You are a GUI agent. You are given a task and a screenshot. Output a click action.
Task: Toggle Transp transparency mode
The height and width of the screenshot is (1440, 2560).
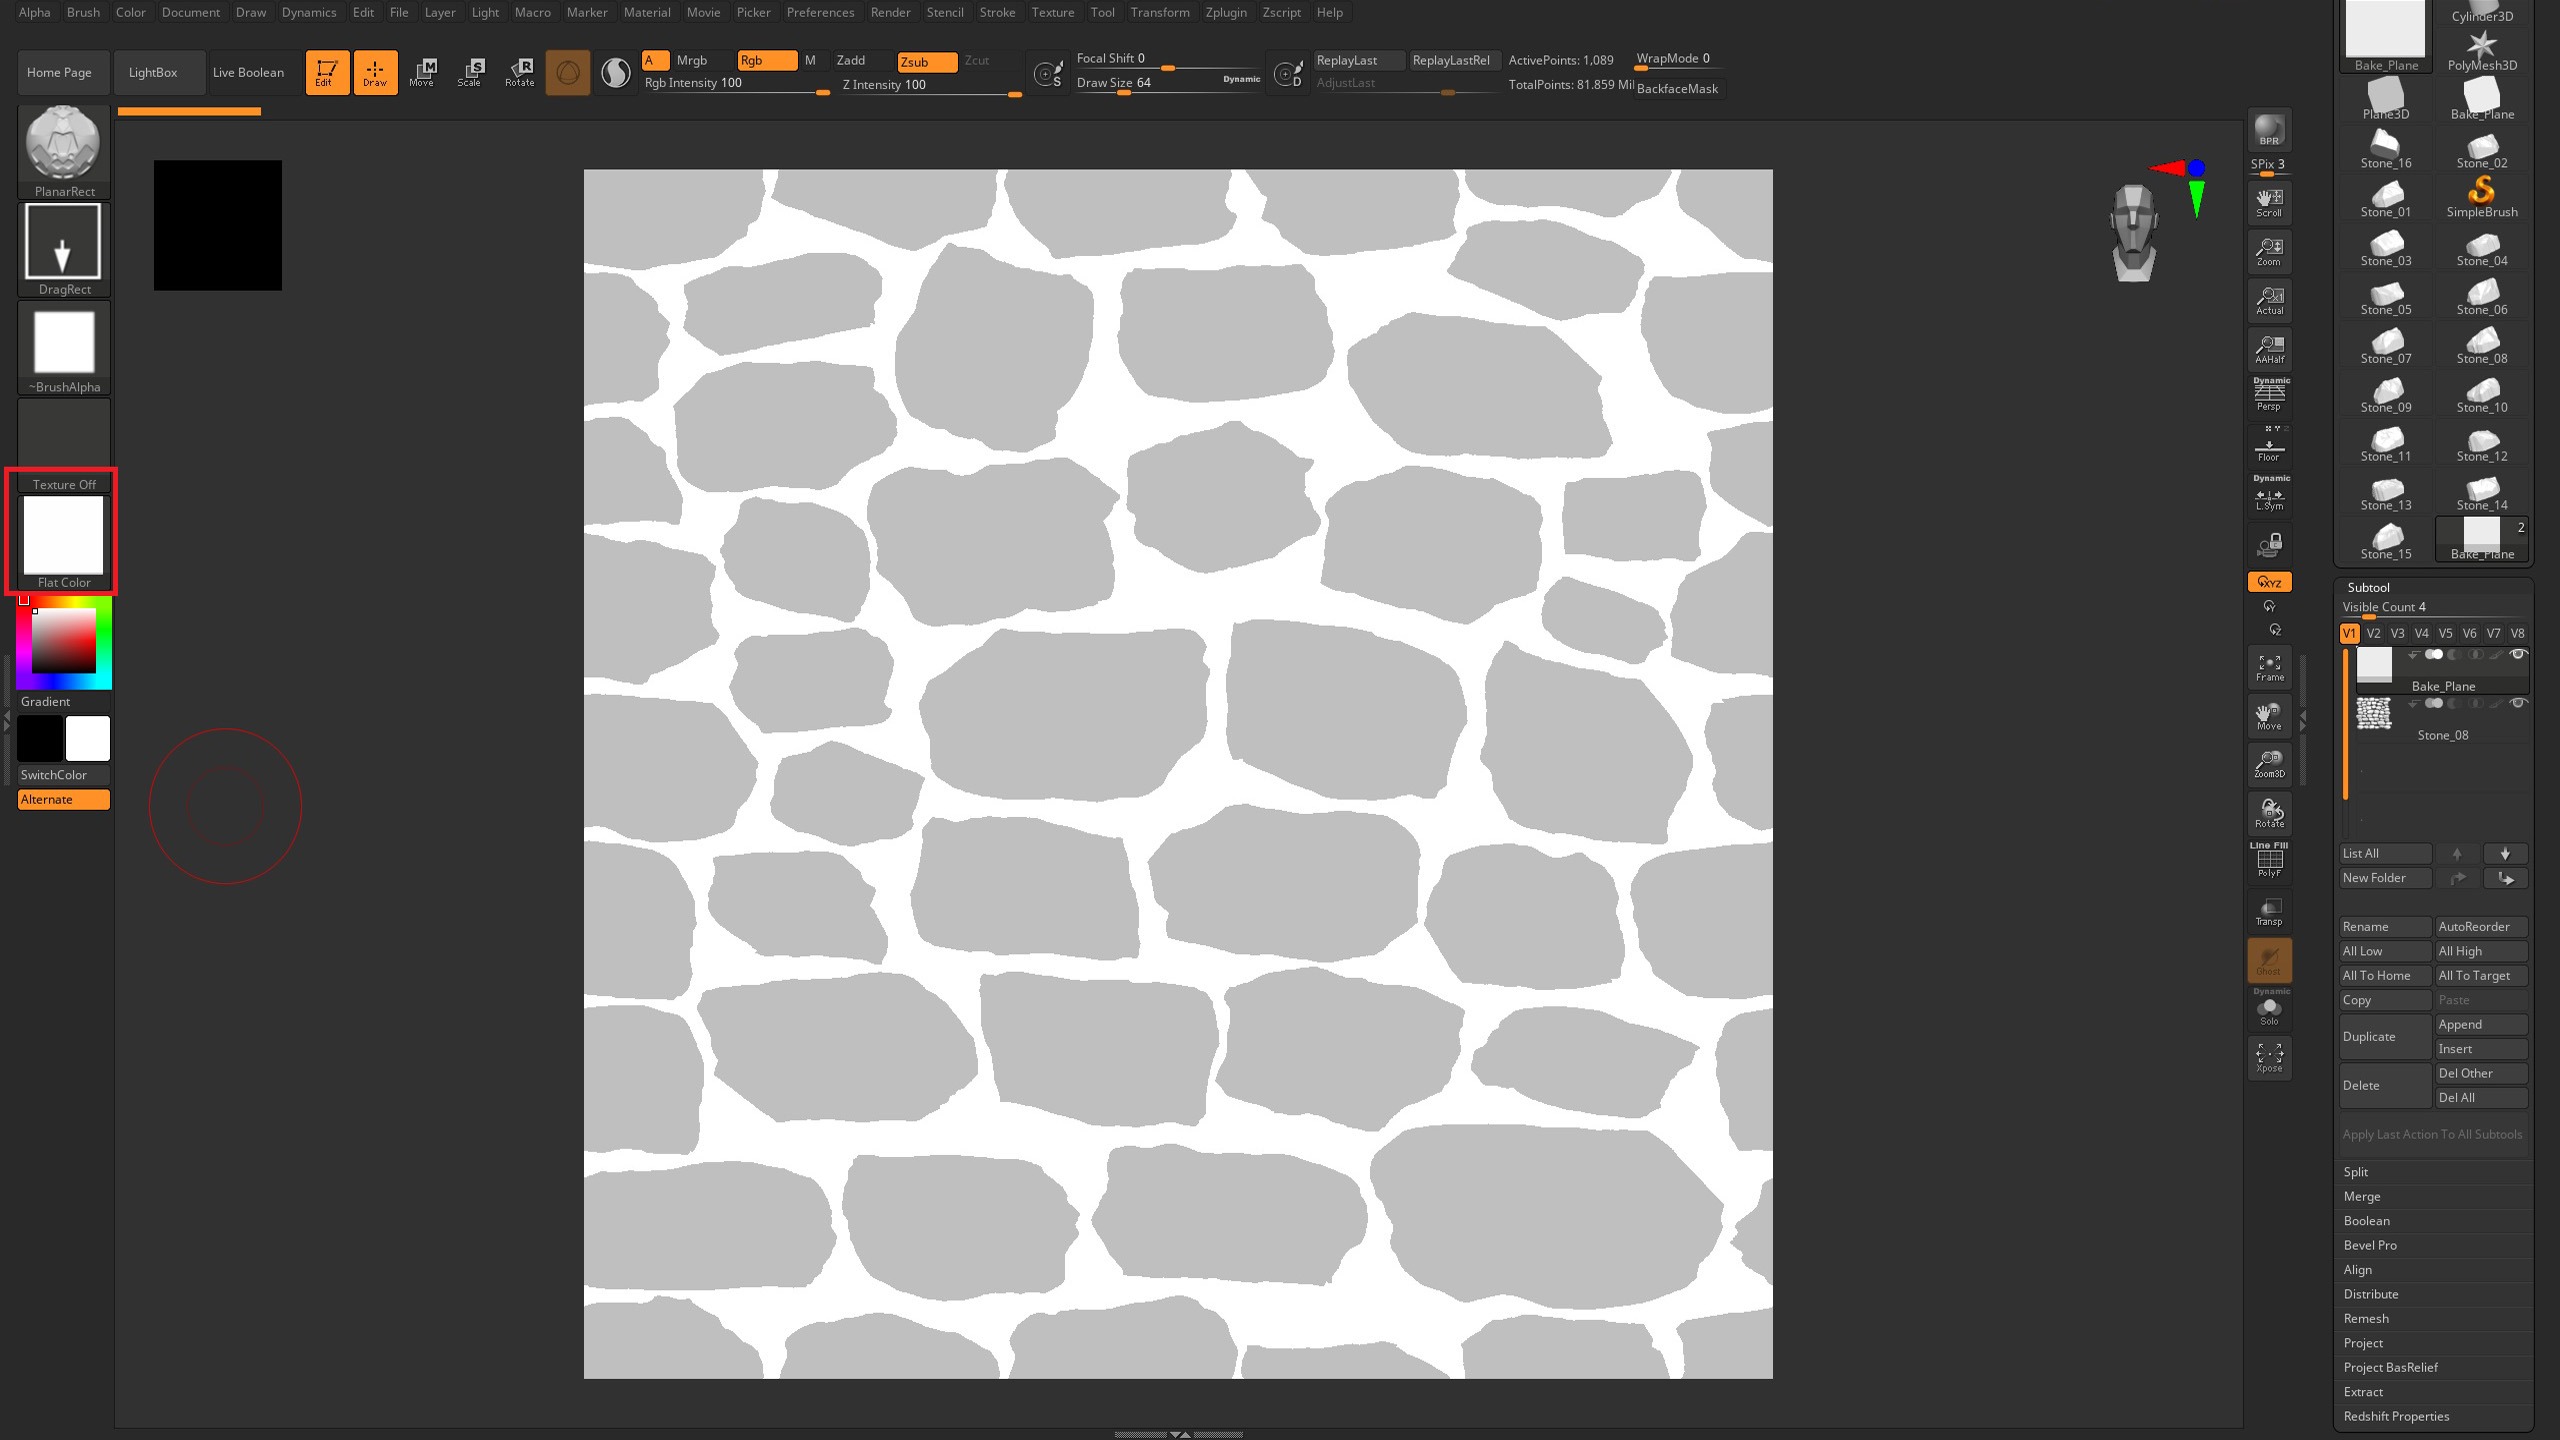pyautogui.click(x=2269, y=911)
